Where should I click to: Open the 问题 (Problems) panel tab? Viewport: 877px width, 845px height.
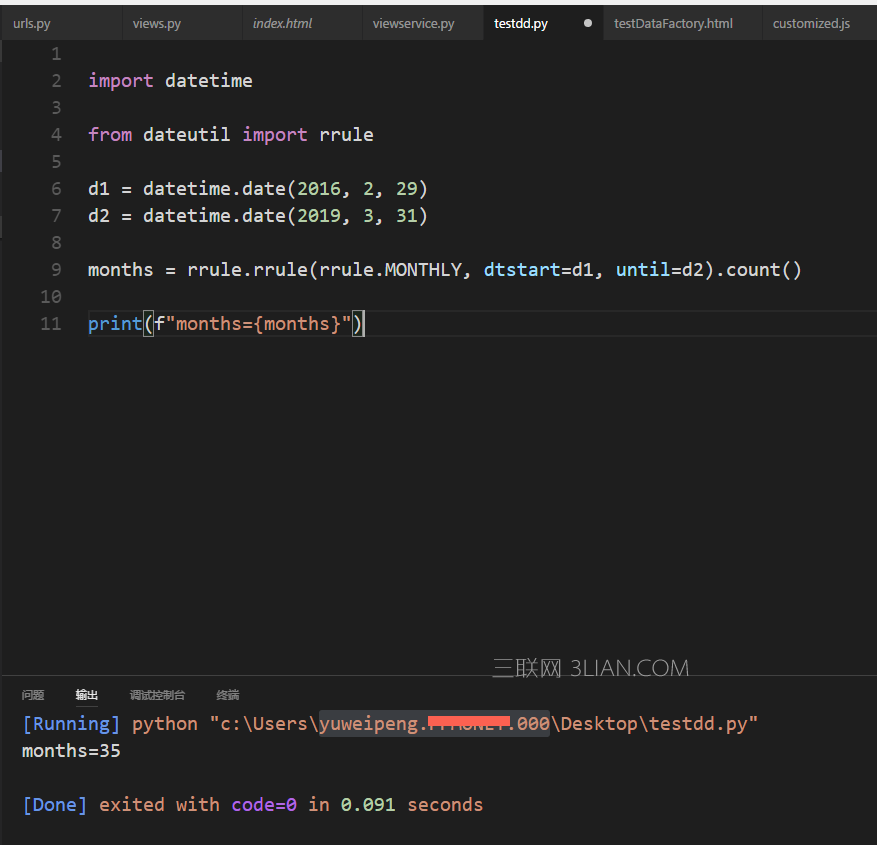coord(33,694)
